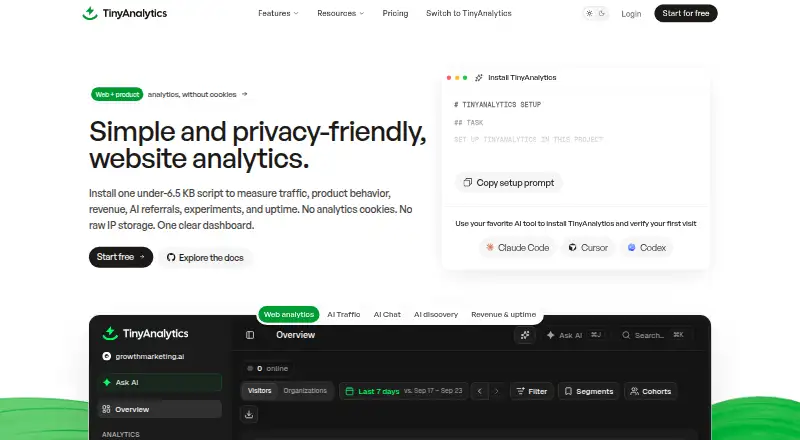Click the download export icon
The image size is (800, 440).
coord(249,414)
